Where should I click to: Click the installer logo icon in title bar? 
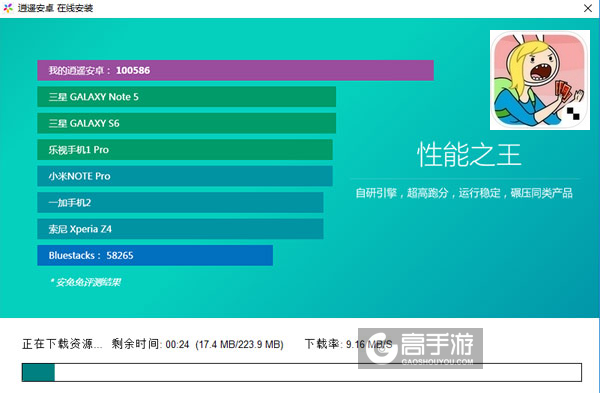point(8,8)
